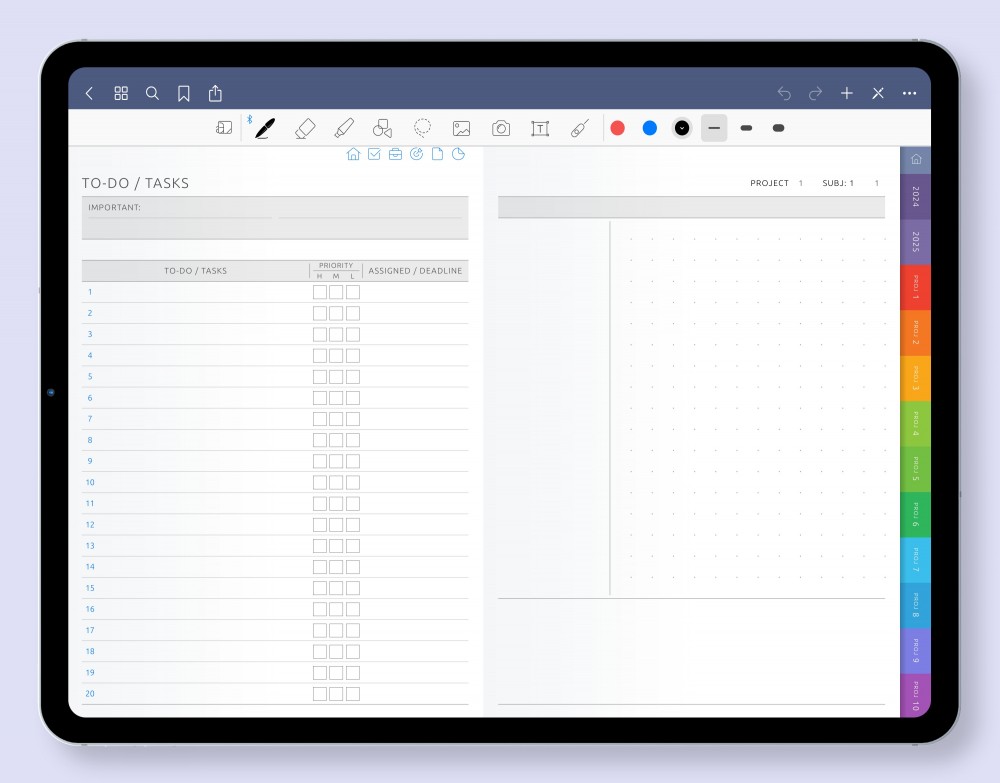Check Low priority box for task 10

(x=353, y=482)
